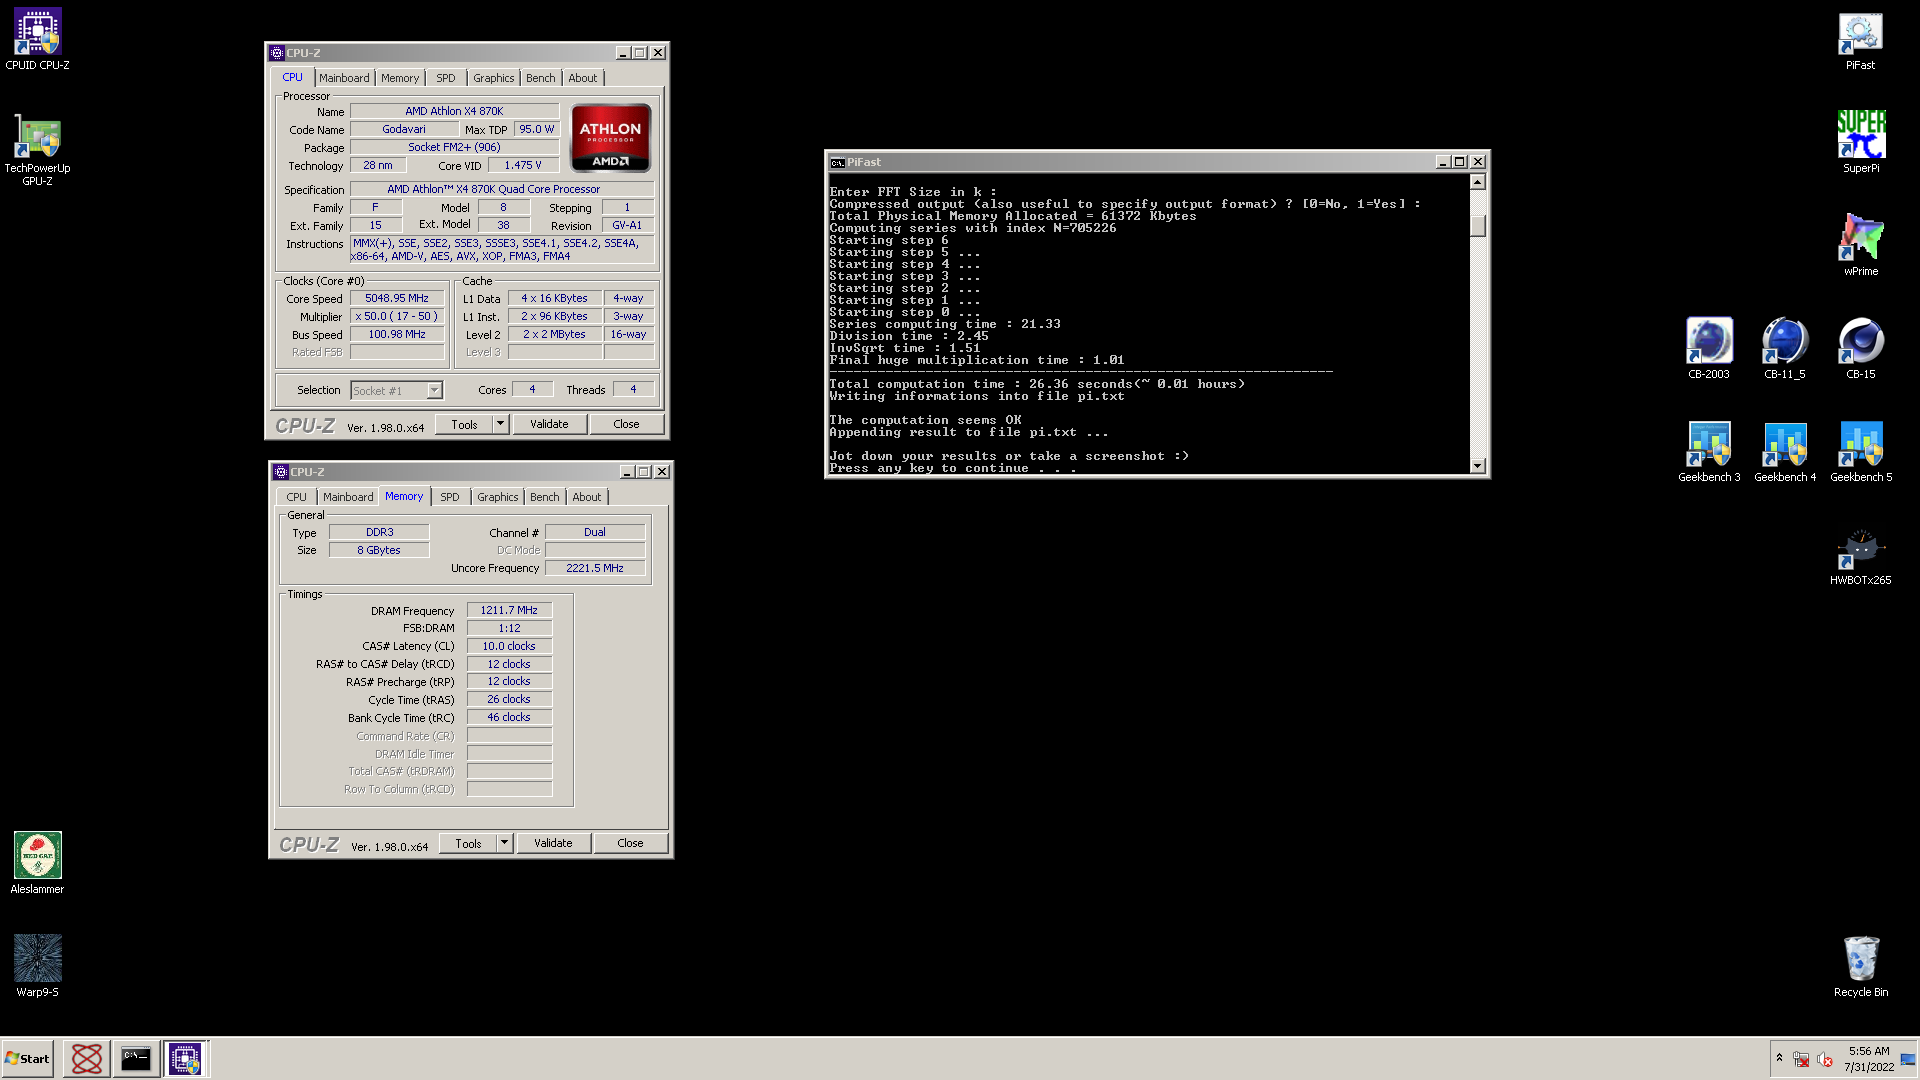The height and width of the screenshot is (1080, 1920).
Task: Select the CB-11_5 desktop icon
Action: (x=1784, y=348)
